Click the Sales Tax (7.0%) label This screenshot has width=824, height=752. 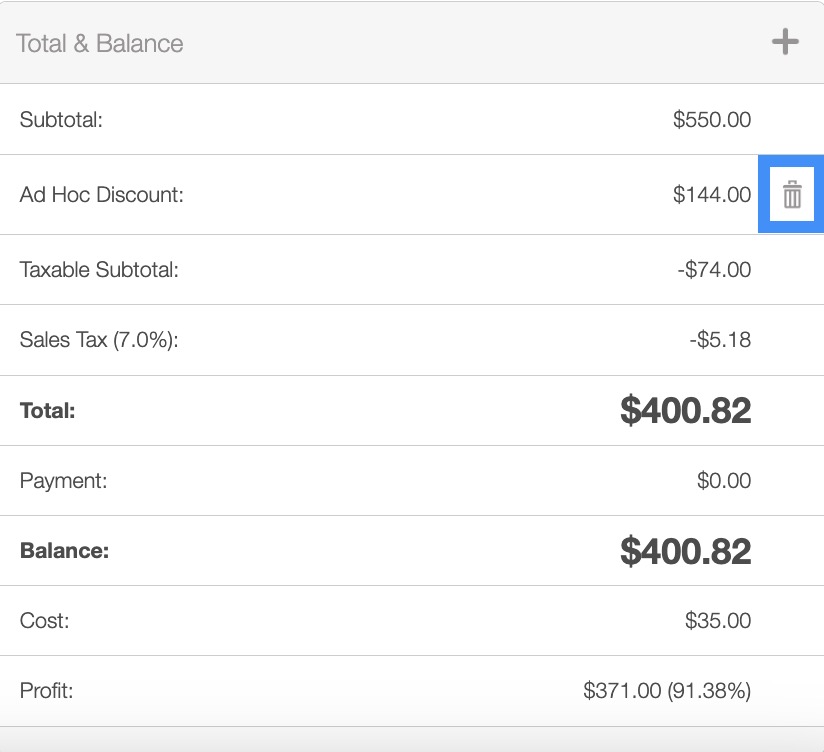click(99, 340)
